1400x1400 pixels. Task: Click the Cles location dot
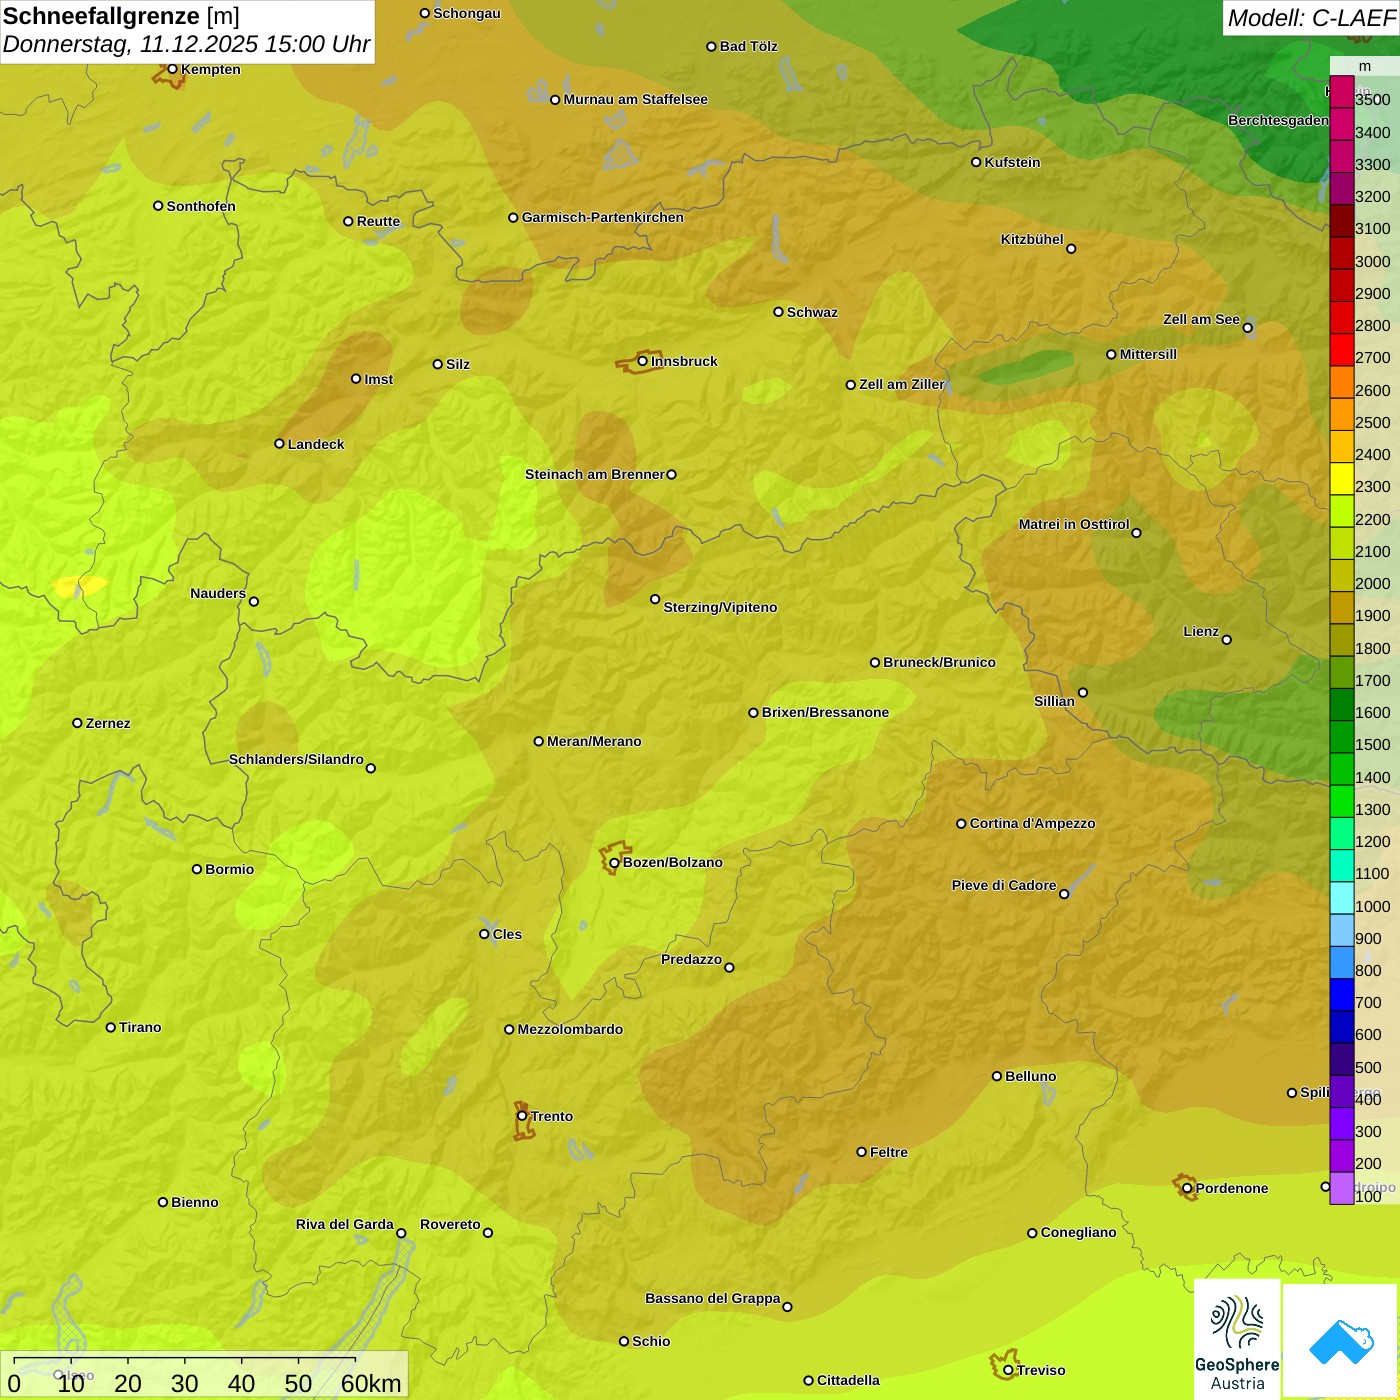[x=484, y=934]
